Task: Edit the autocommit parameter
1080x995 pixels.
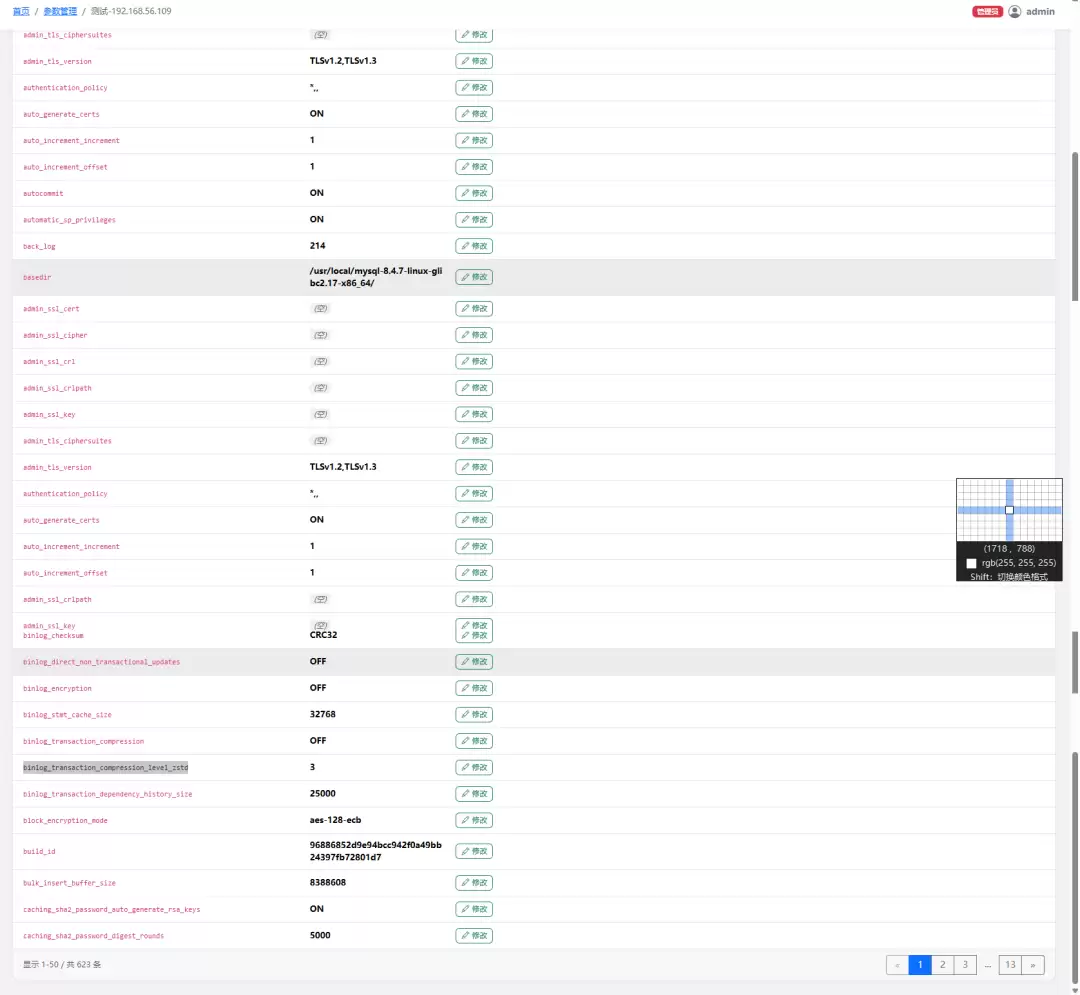Action: click(474, 193)
